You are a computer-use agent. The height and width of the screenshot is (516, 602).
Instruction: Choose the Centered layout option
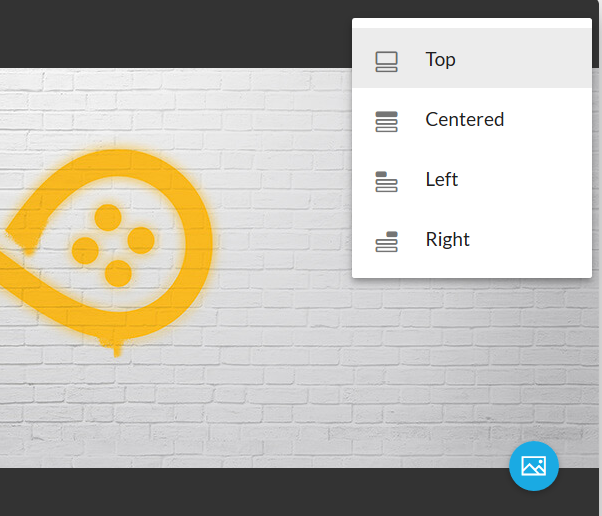point(471,118)
